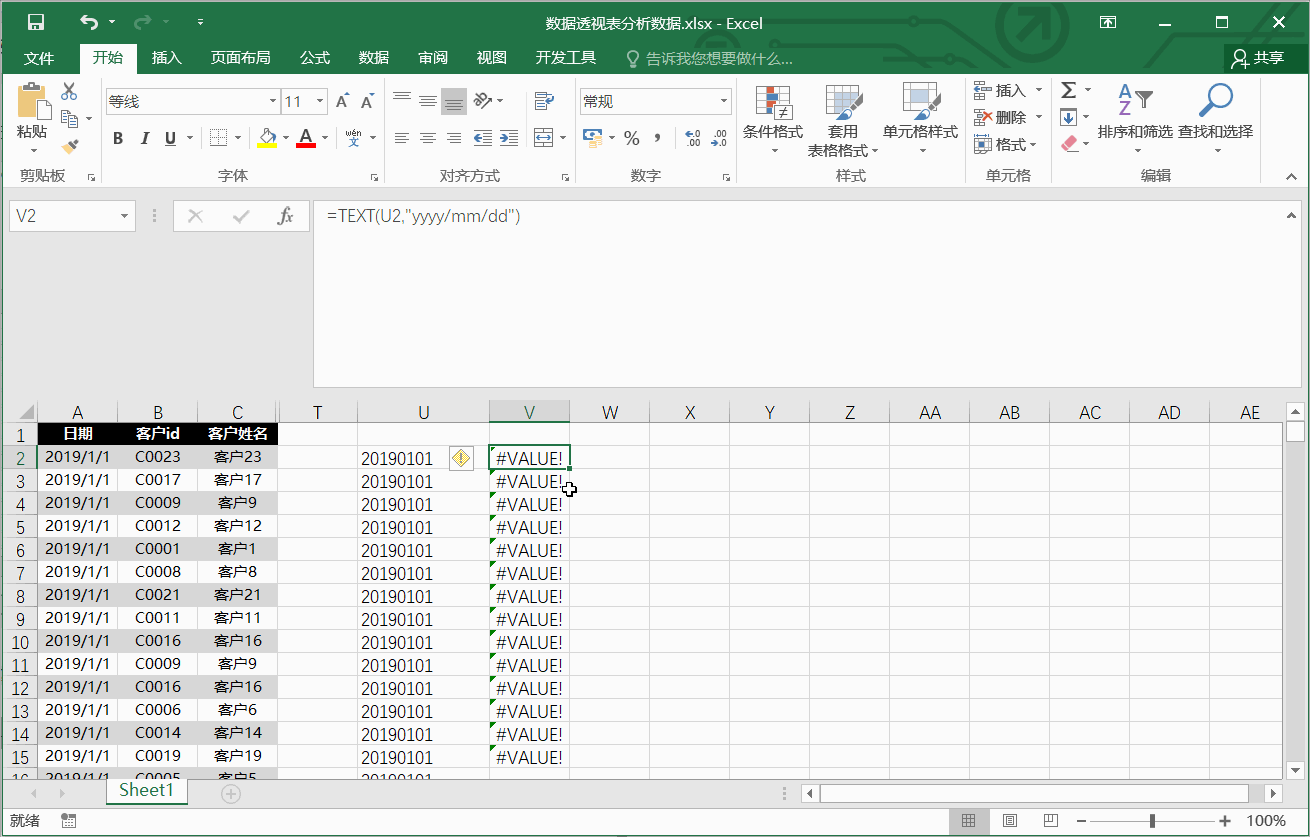The image size is (1310, 837).
Task: Apply red font color
Action: click(306, 138)
